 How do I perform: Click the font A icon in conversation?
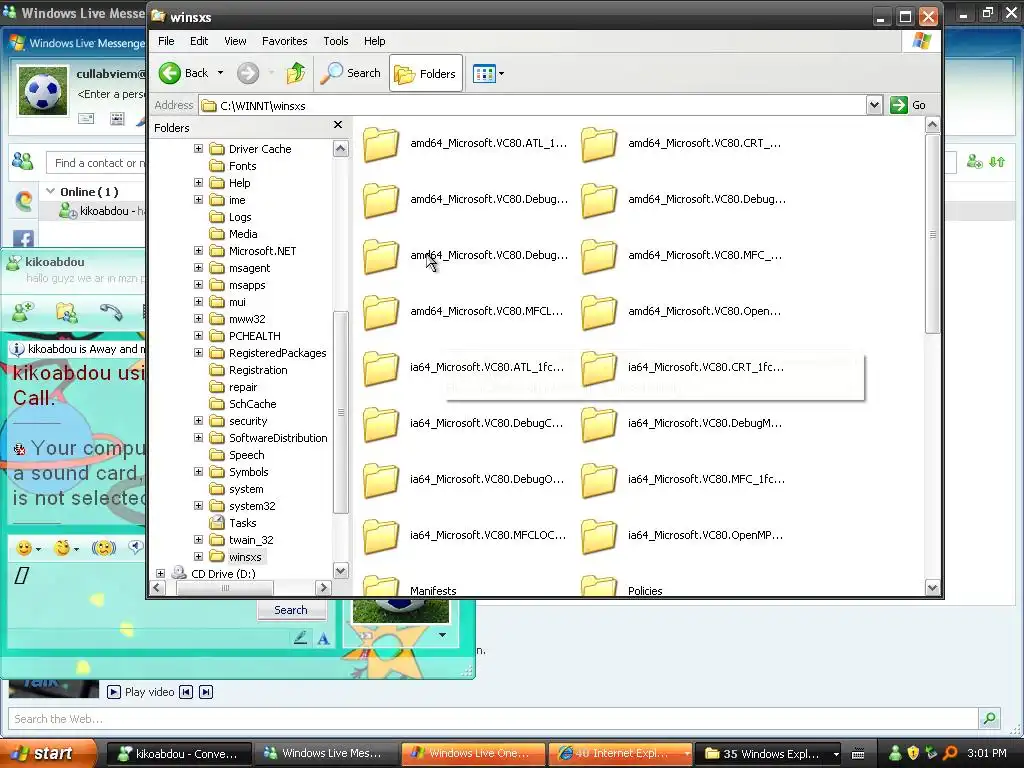(323, 639)
